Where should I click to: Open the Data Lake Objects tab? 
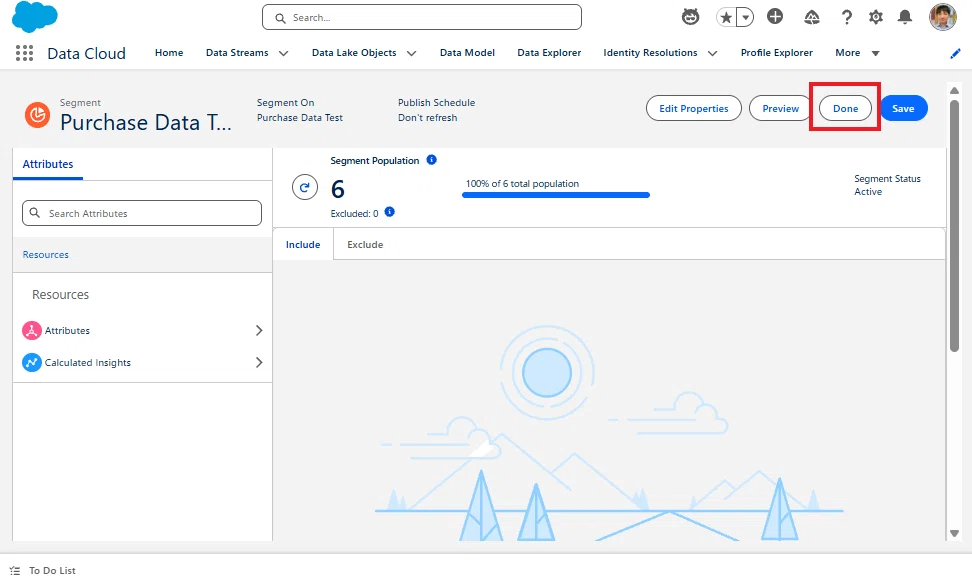pyautogui.click(x=354, y=53)
